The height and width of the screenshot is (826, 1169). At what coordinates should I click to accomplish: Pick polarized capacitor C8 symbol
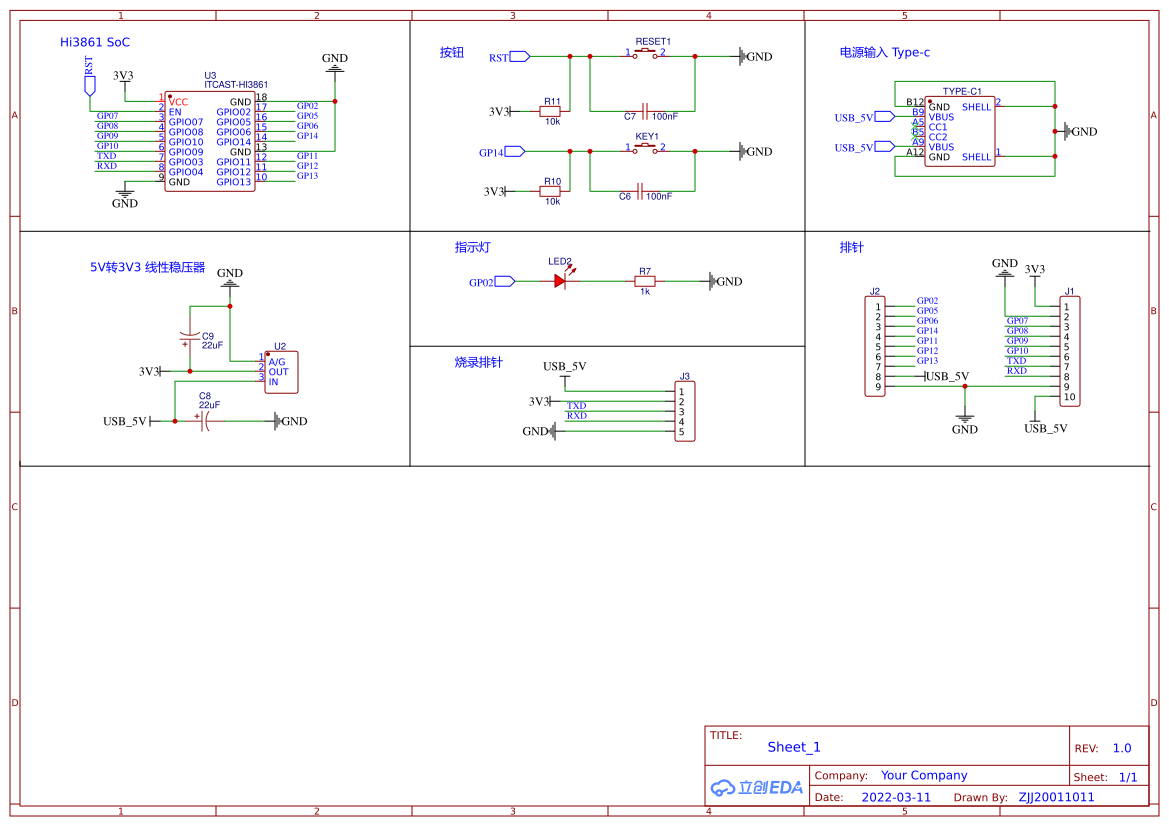(x=204, y=421)
